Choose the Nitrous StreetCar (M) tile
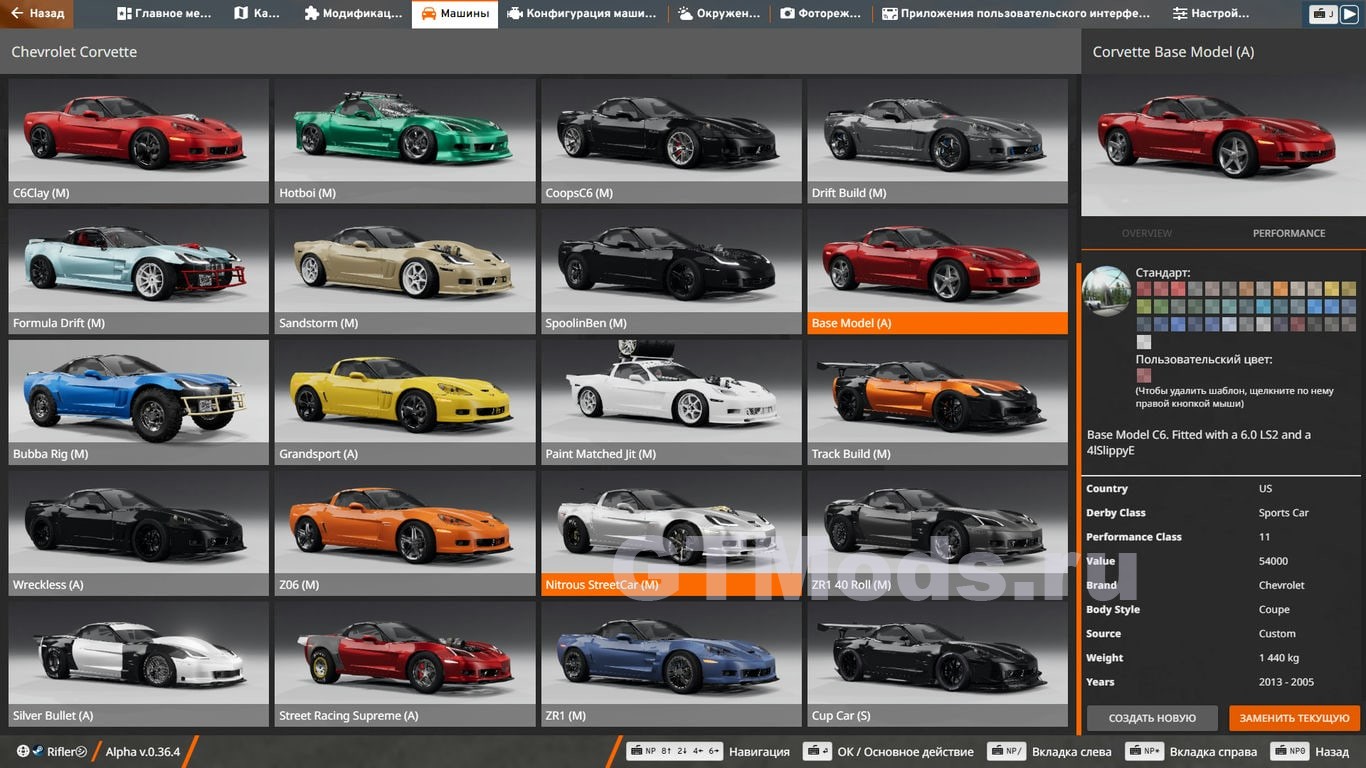The height and width of the screenshot is (768, 1366). click(x=671, y=533)
